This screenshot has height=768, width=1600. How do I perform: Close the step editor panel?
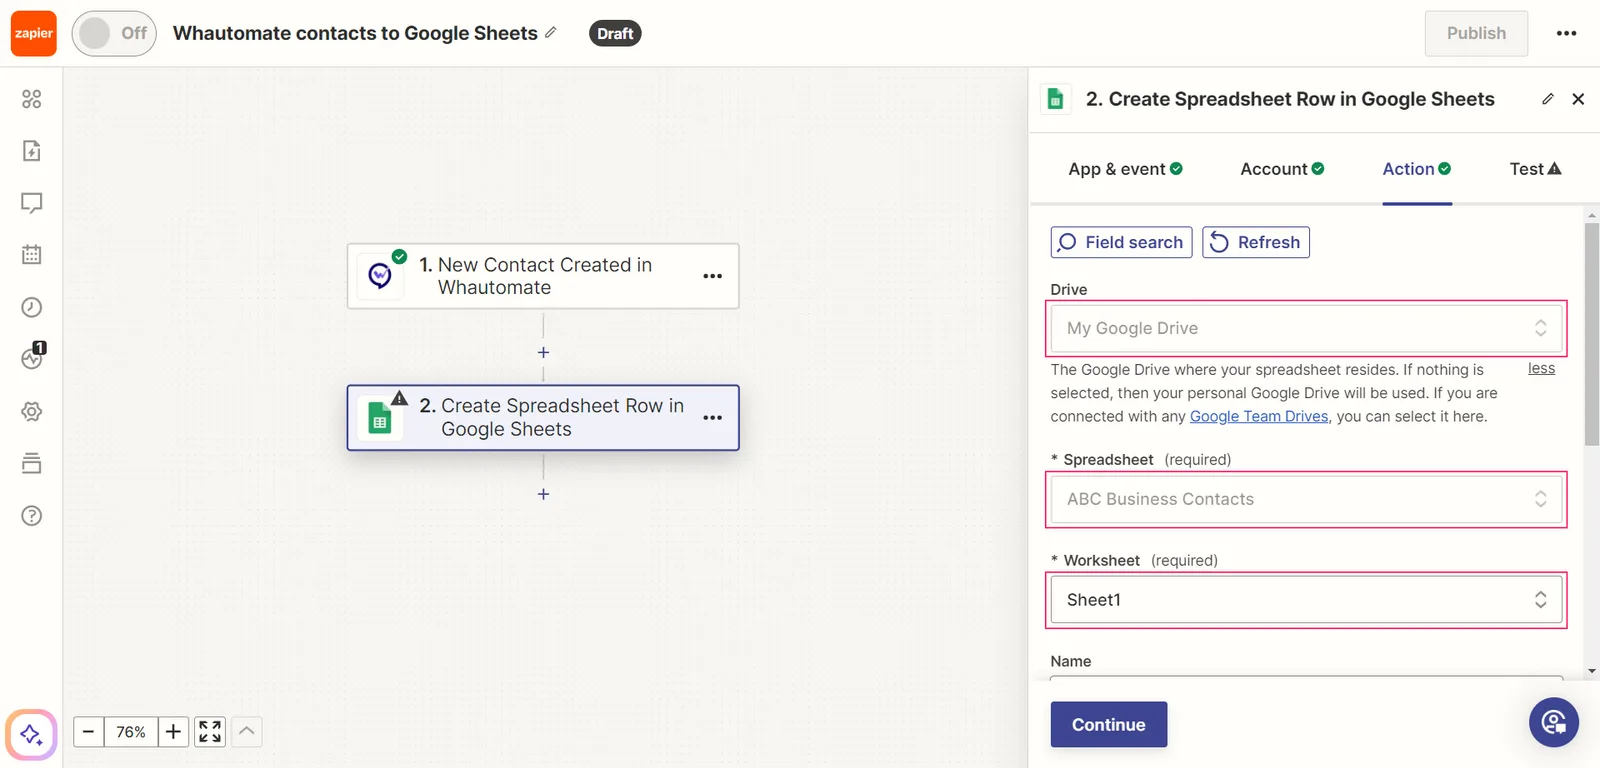[1578, 99]
